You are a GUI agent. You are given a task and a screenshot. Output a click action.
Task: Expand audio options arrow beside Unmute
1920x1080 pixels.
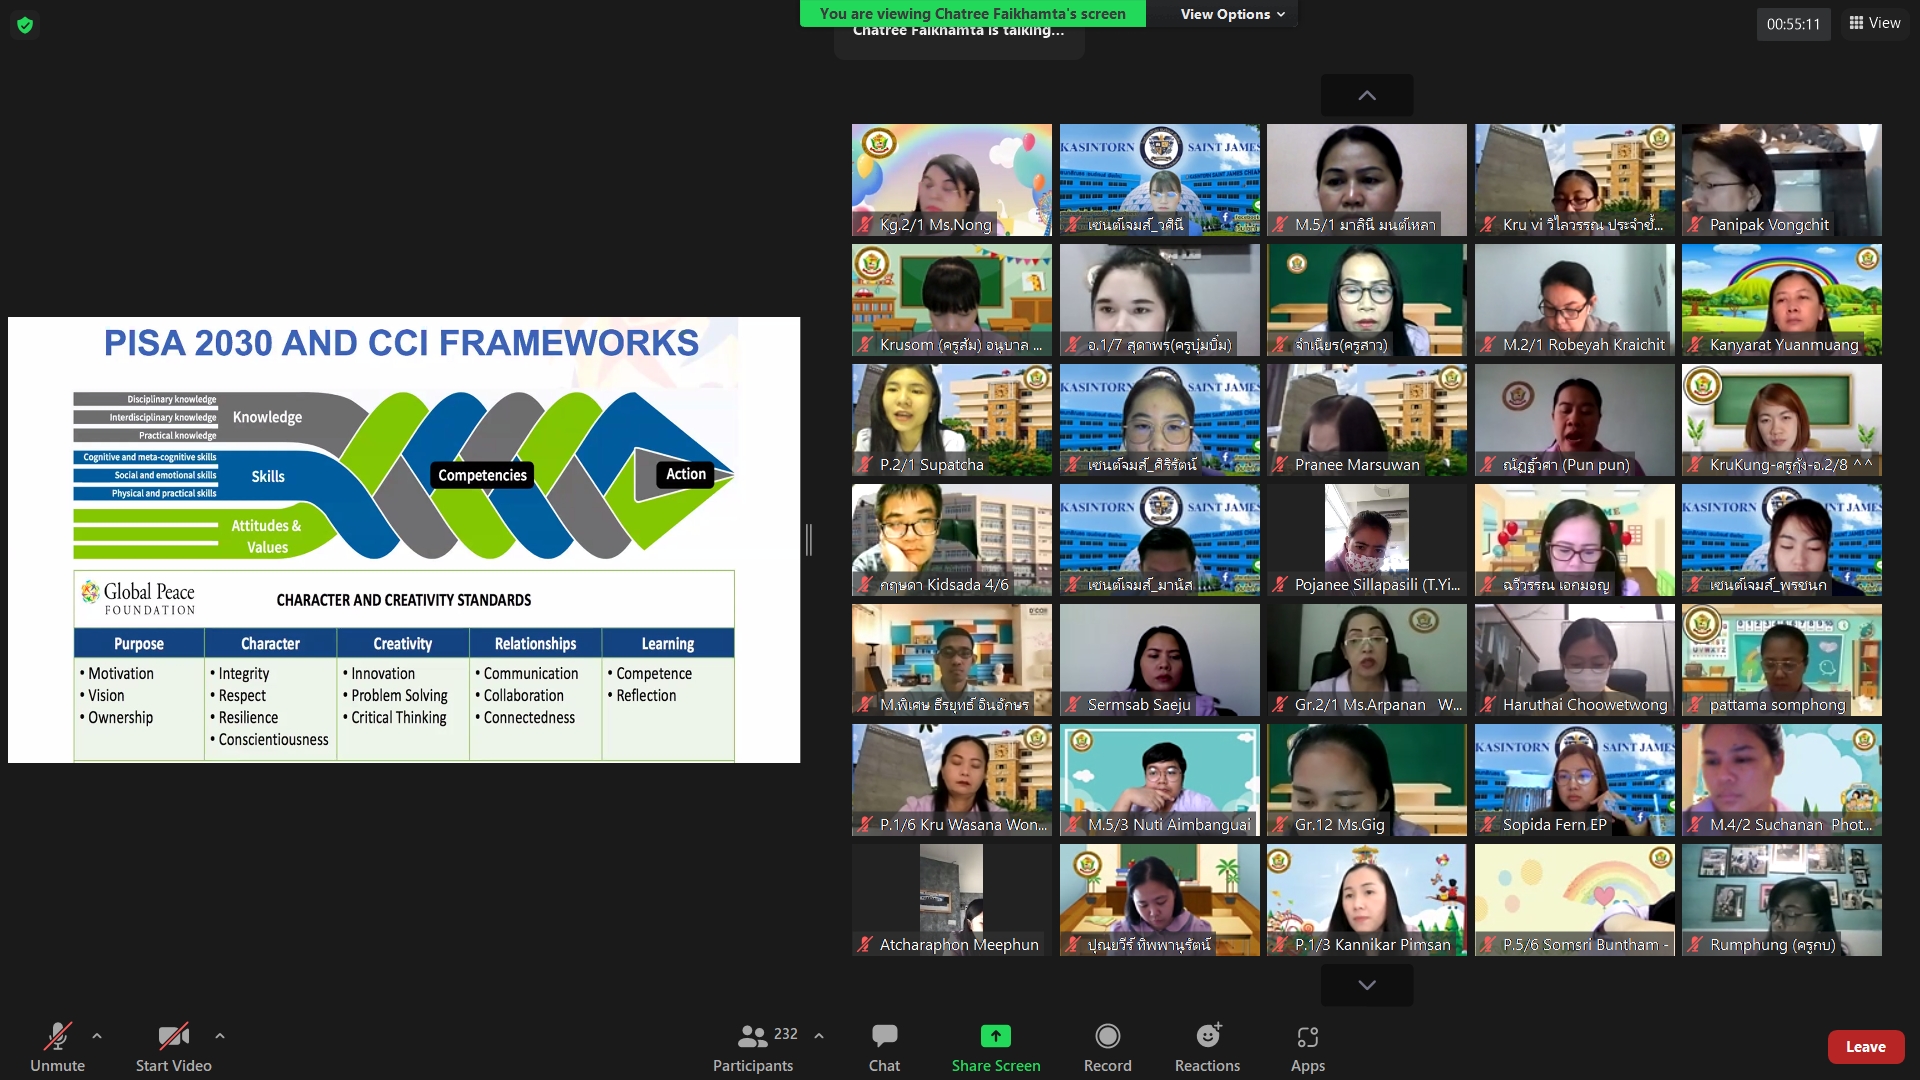[x=97, y=1036]
